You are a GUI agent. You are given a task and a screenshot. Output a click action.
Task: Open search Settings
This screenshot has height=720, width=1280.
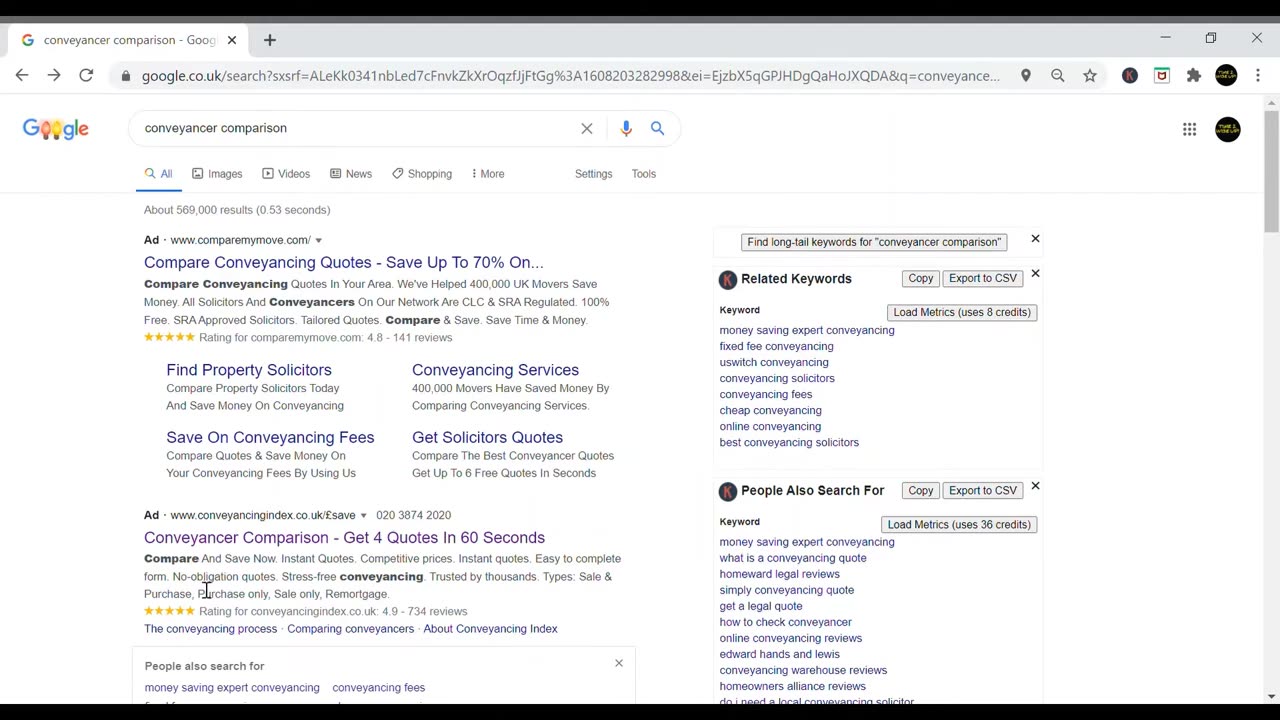point(593,174)
